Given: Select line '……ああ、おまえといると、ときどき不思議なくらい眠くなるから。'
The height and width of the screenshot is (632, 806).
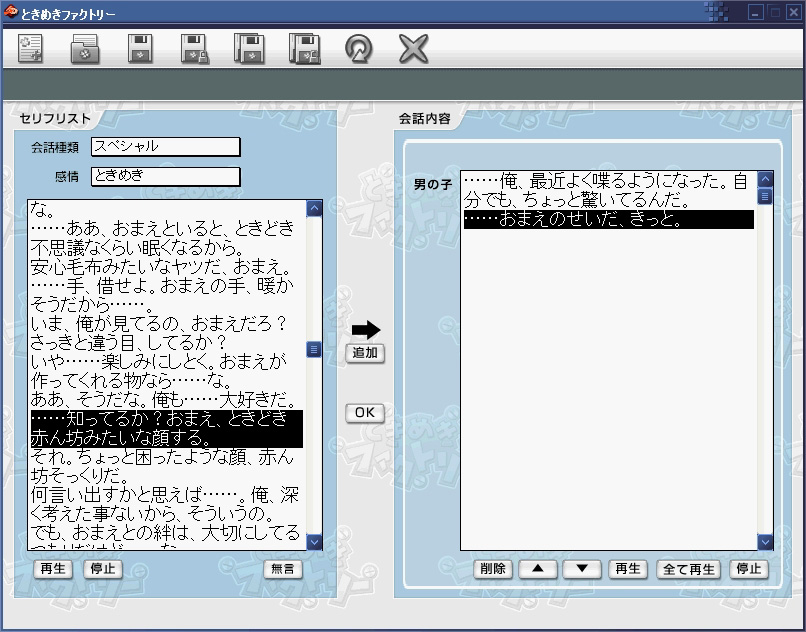Looking at the screenshot, I should coord(167,238).
